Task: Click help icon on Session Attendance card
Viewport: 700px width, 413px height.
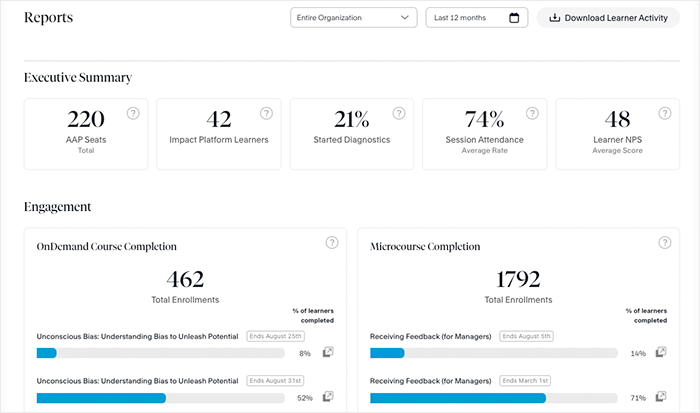Action: pyautogui.click(x=532, y=113)
